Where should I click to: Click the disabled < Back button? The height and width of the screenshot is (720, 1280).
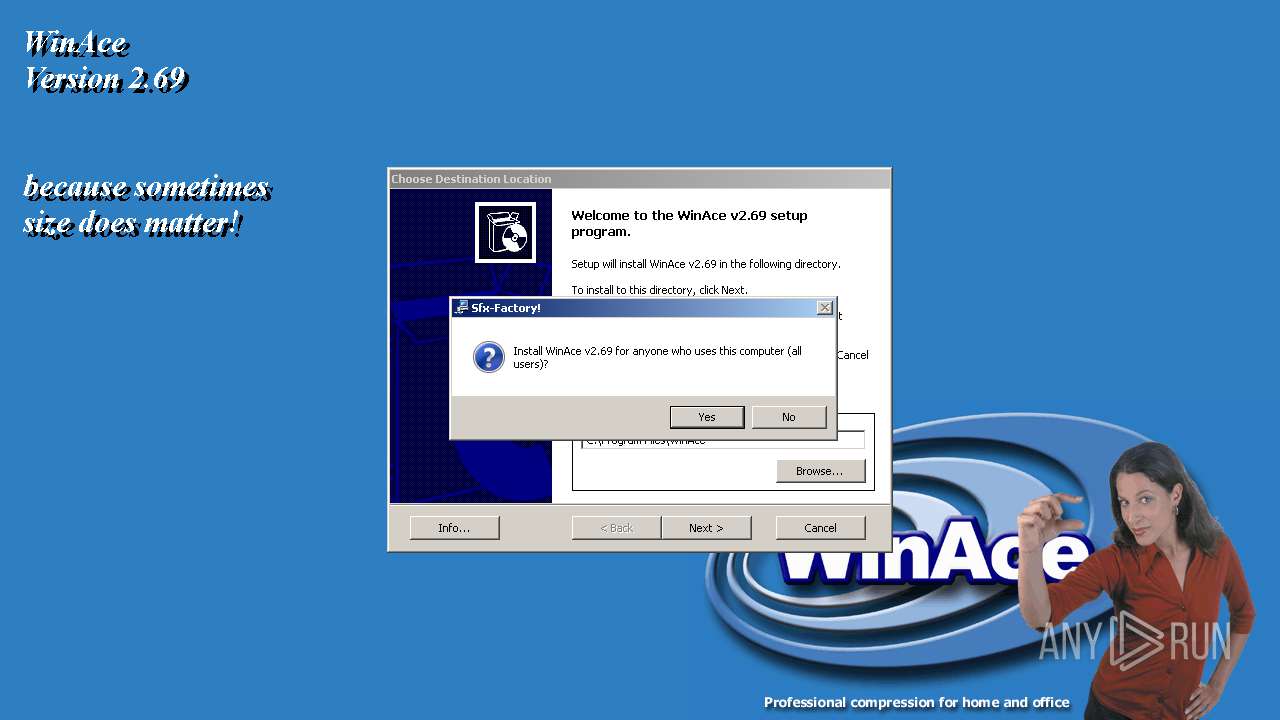[616, 528]
